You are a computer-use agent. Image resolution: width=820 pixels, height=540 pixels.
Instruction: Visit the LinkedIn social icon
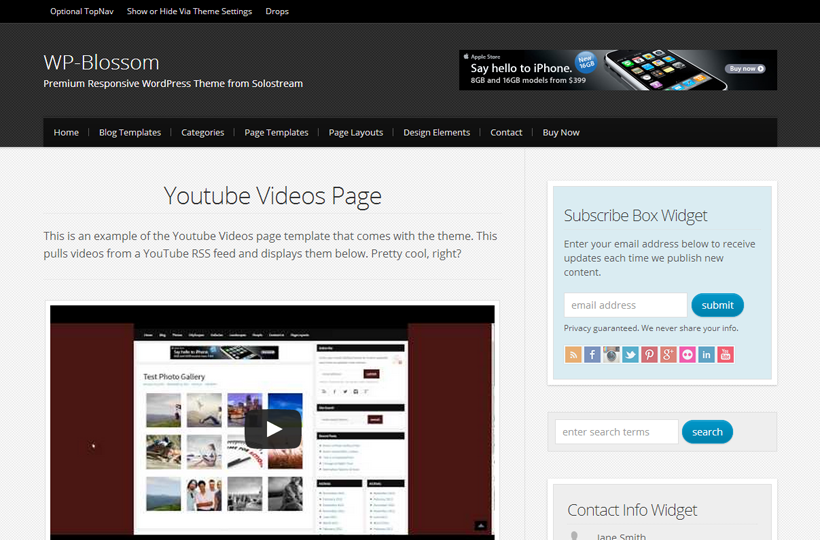(x=706, y=354)
